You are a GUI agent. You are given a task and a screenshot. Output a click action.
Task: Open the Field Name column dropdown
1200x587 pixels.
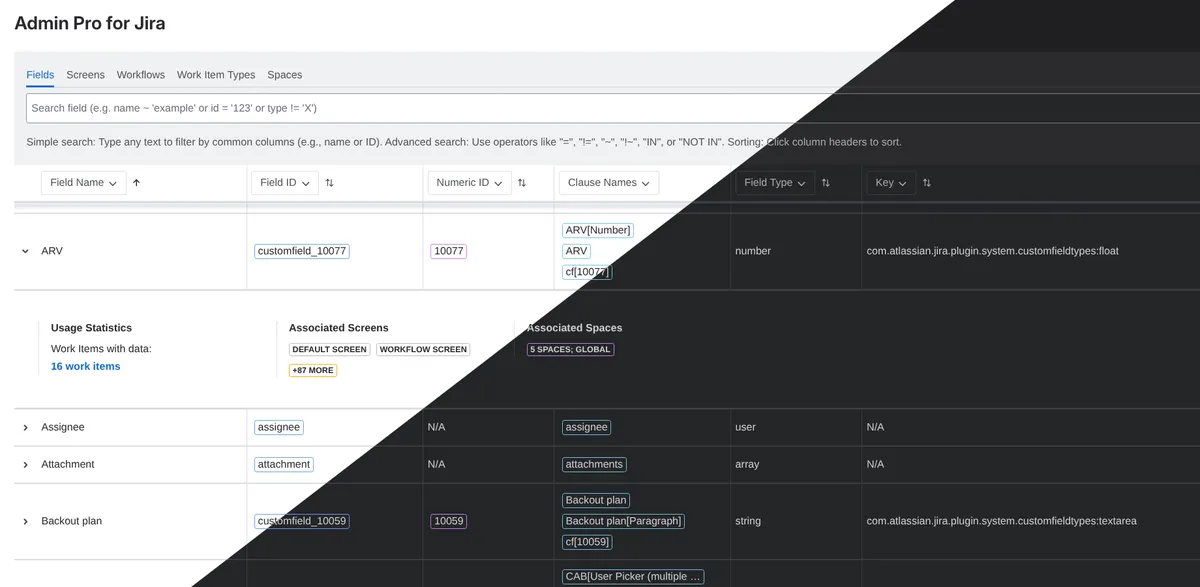click(x=83, y=183)
